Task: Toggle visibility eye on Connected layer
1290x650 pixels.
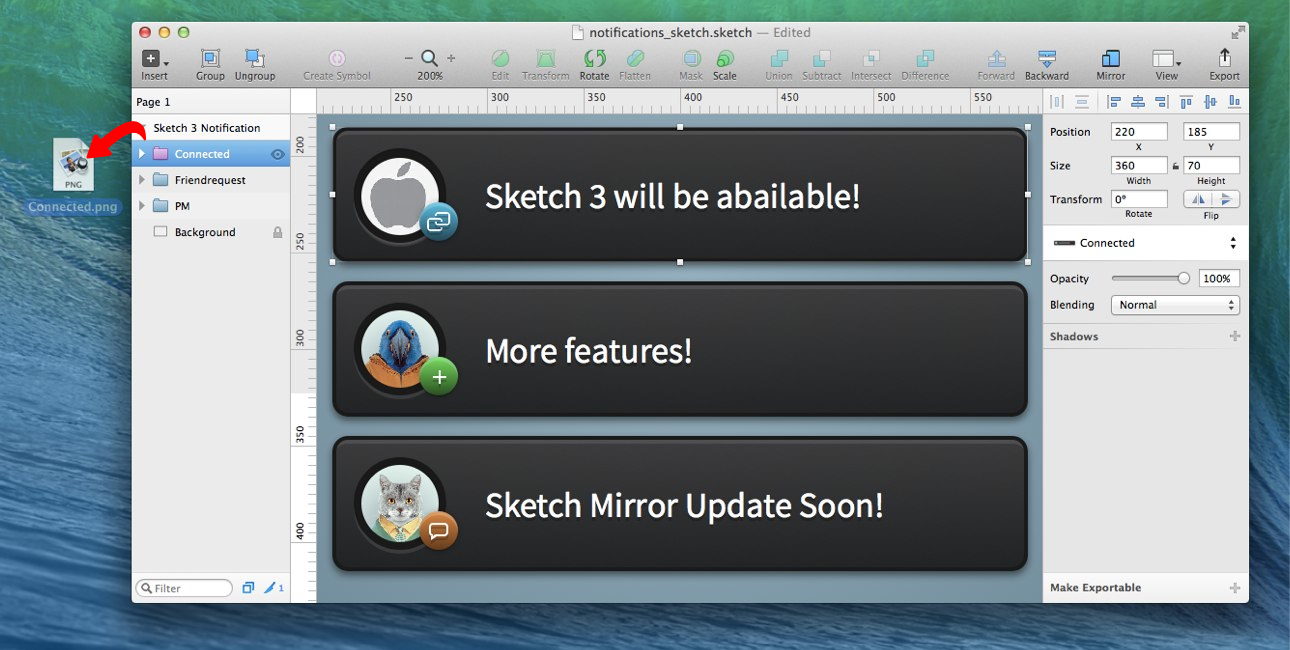Action: (278, 154)
